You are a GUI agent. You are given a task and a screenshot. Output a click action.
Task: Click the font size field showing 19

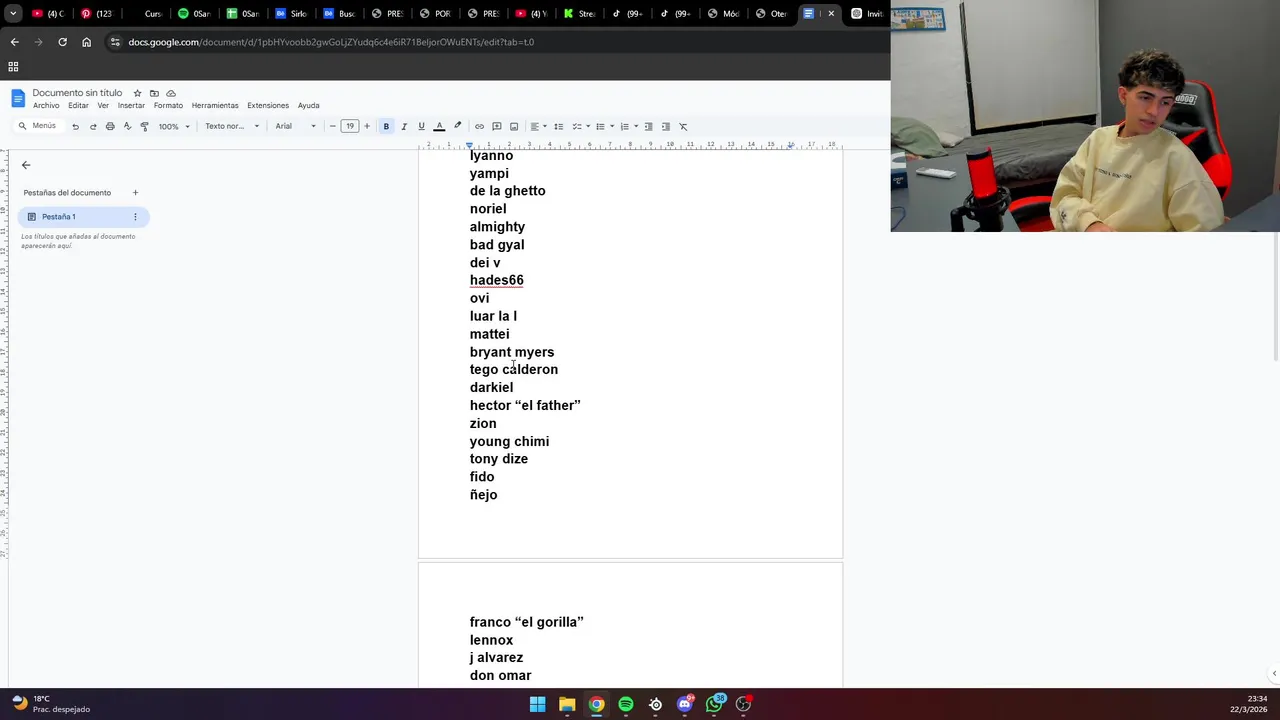pyautogui.click(x=349, y=126)
